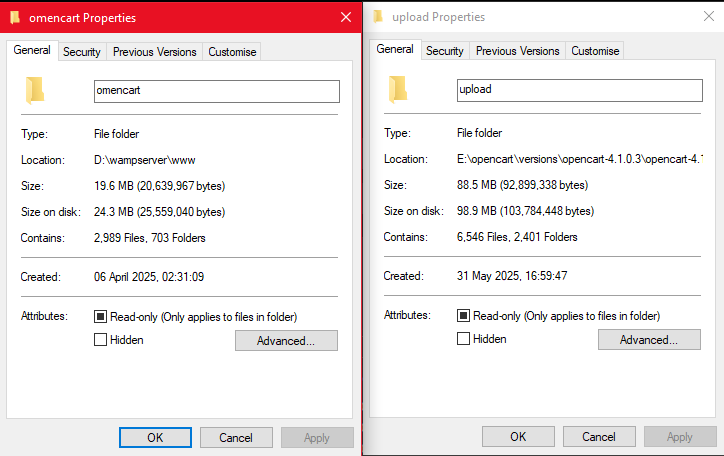Click the folder icon in omencart Properties title bar
This screenshot has height=456, width=724.
15,18
